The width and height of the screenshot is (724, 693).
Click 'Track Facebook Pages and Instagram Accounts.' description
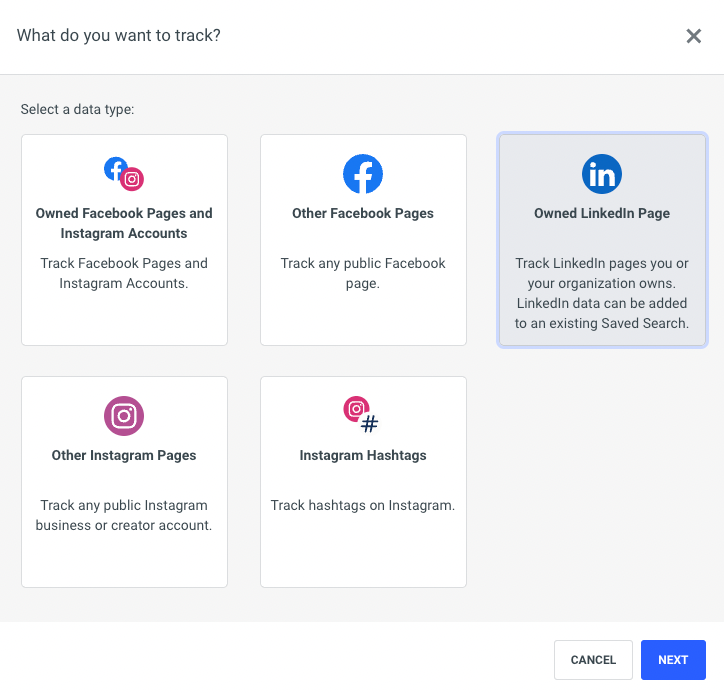tap(124, 273)
